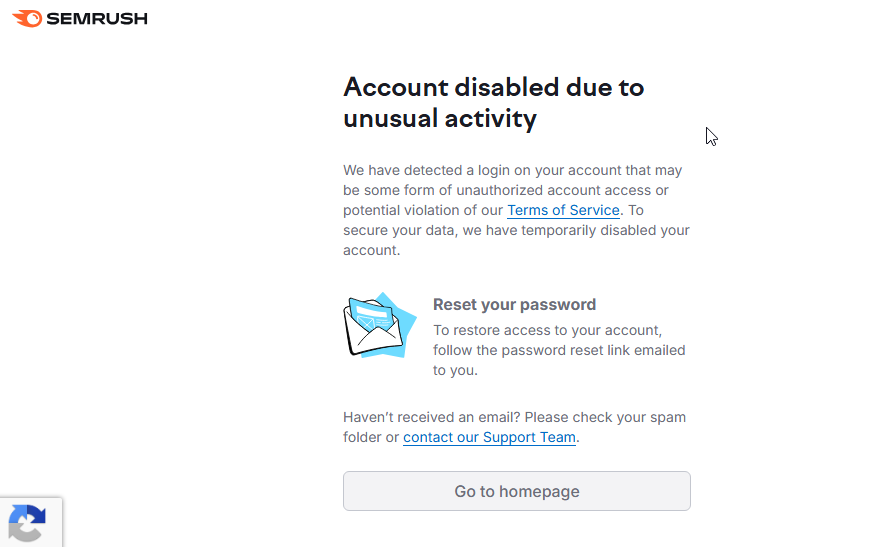
Task: Click the words "folder or" before the support link
Action: 371,437
